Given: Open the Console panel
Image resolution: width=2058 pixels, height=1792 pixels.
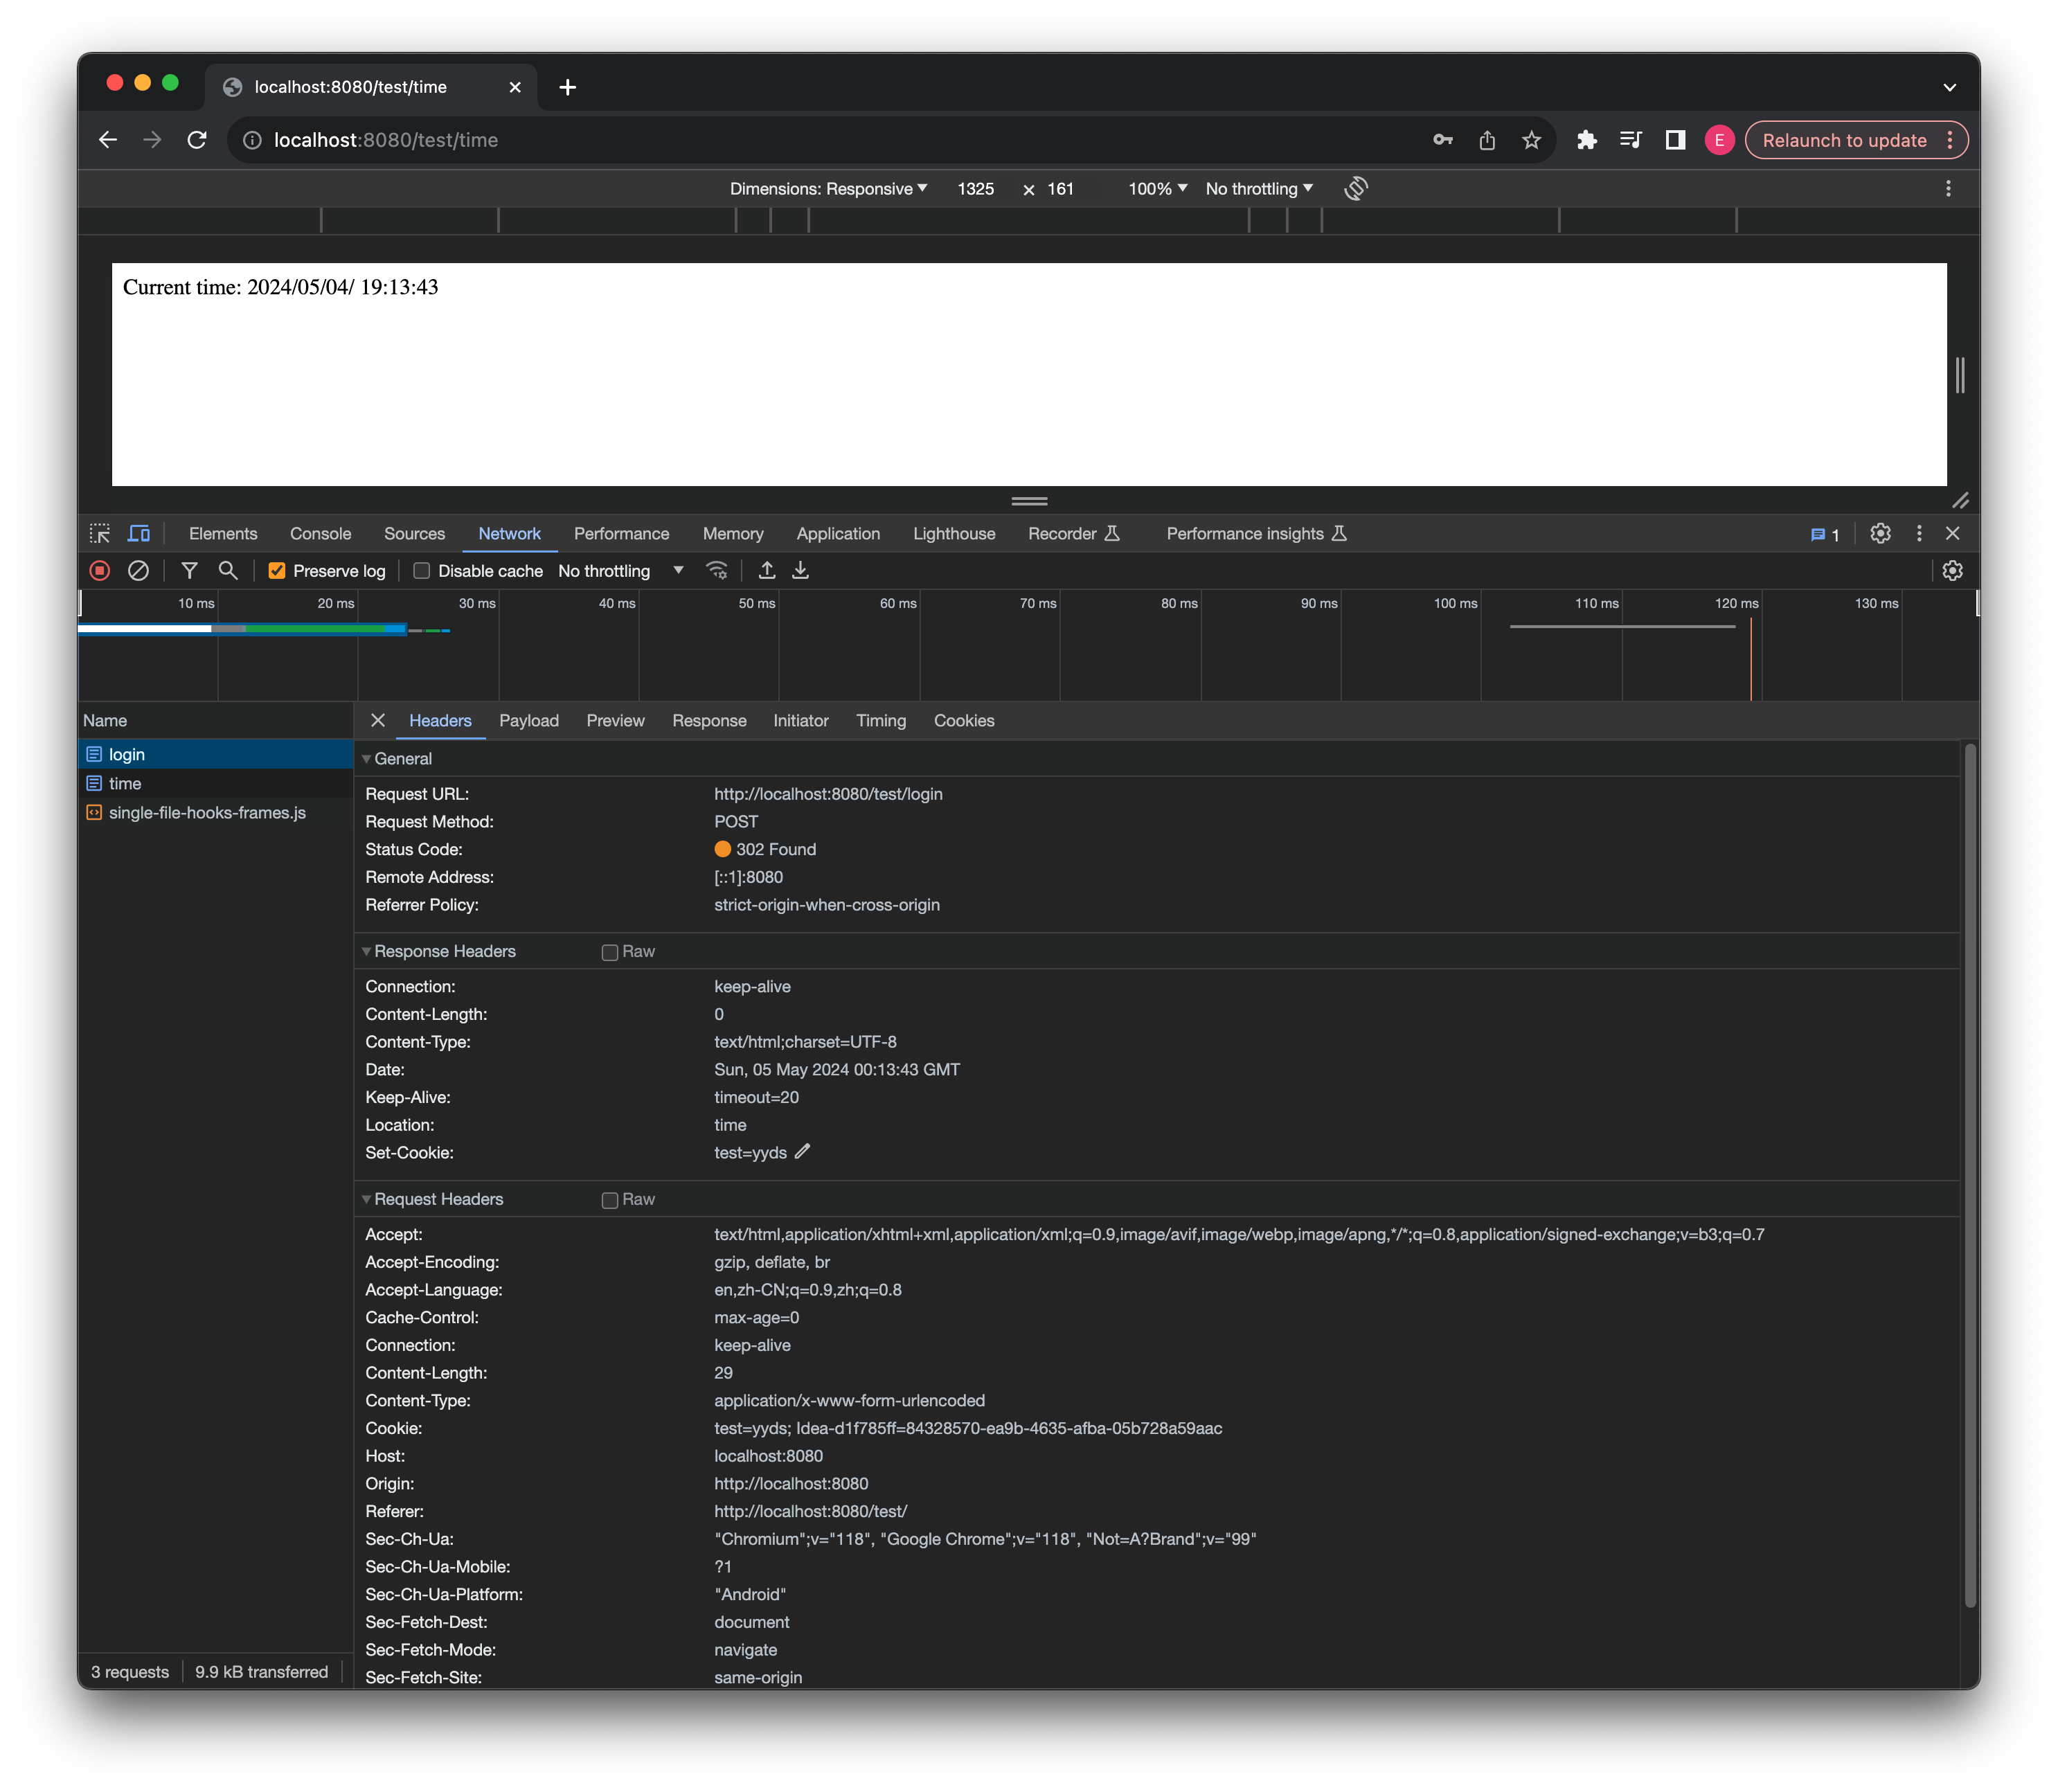Looking at the screenshot, I should 320,533.
